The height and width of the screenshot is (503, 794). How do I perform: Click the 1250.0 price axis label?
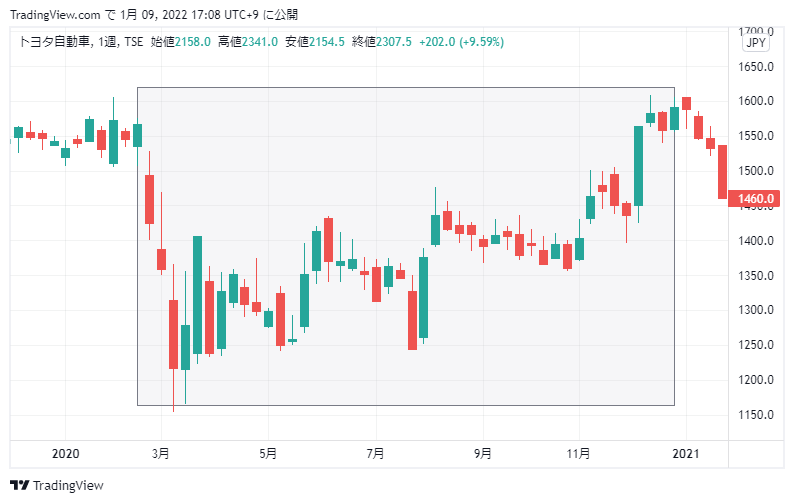(756, 344)
